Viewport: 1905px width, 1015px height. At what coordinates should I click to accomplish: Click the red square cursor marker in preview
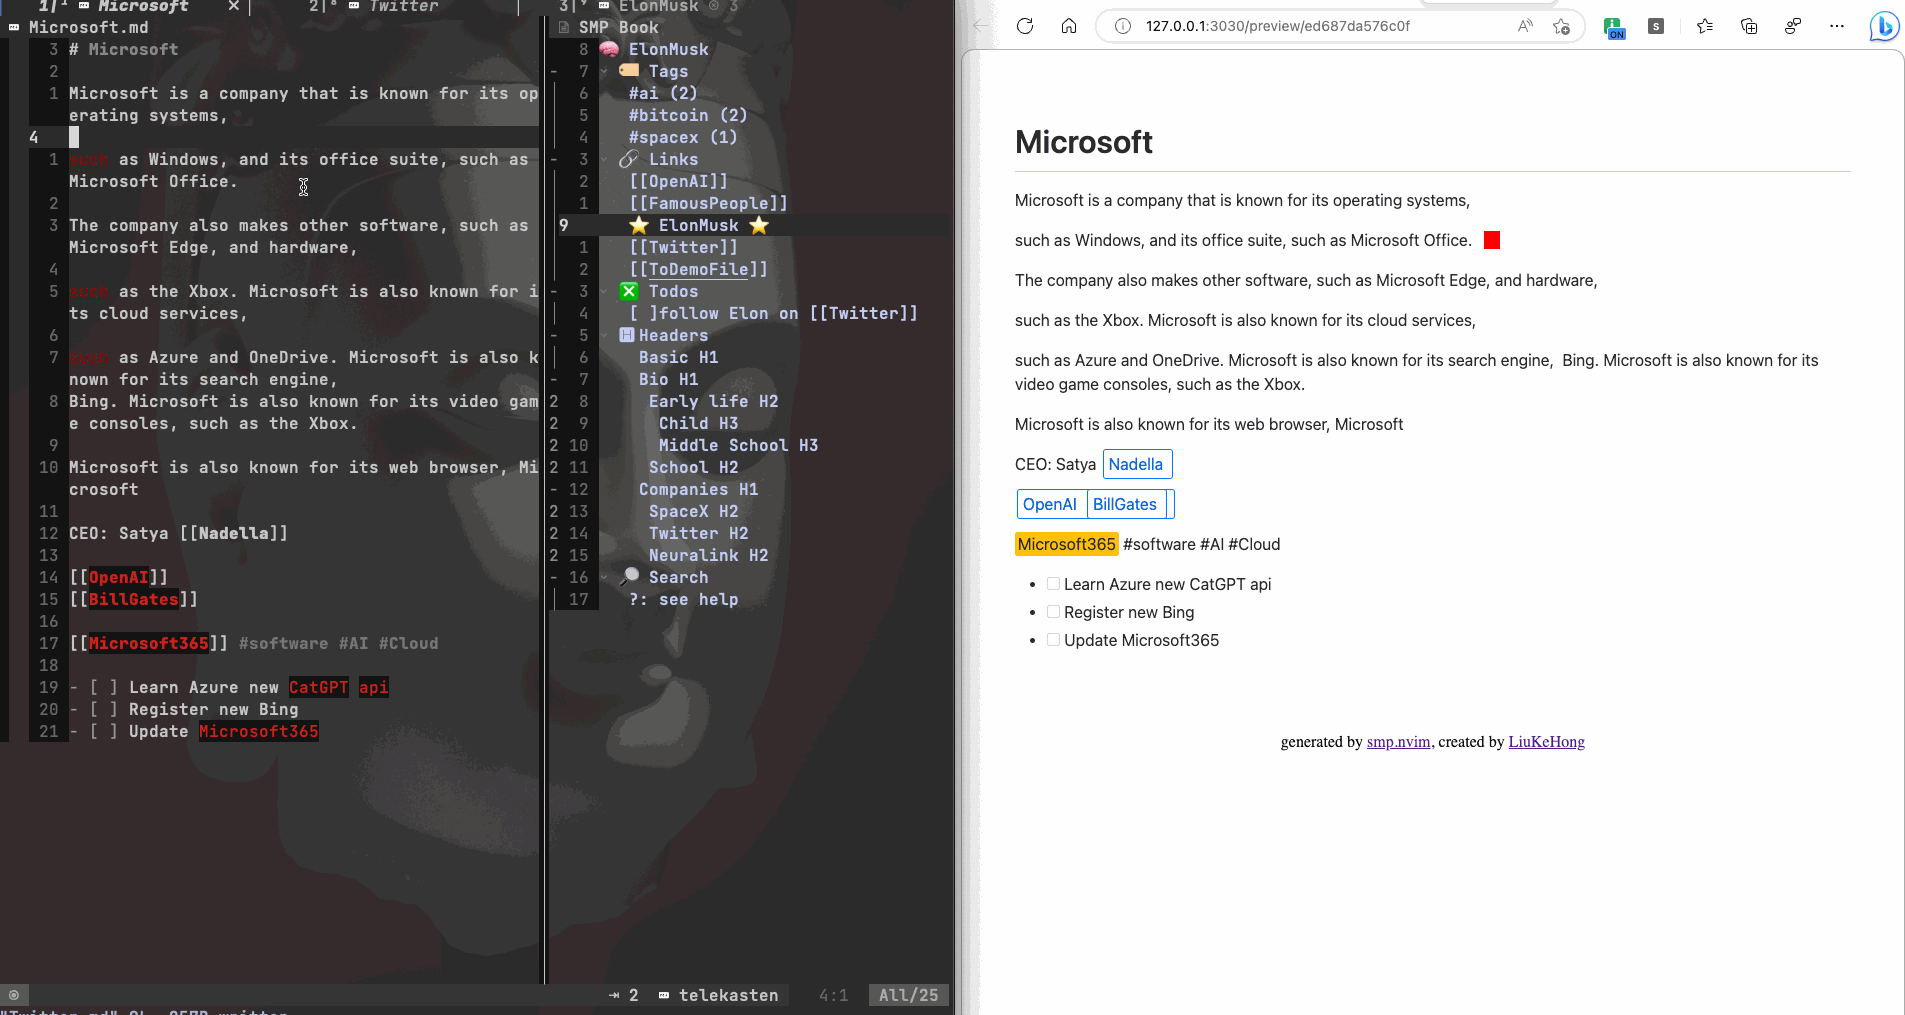pos(1492,240)
